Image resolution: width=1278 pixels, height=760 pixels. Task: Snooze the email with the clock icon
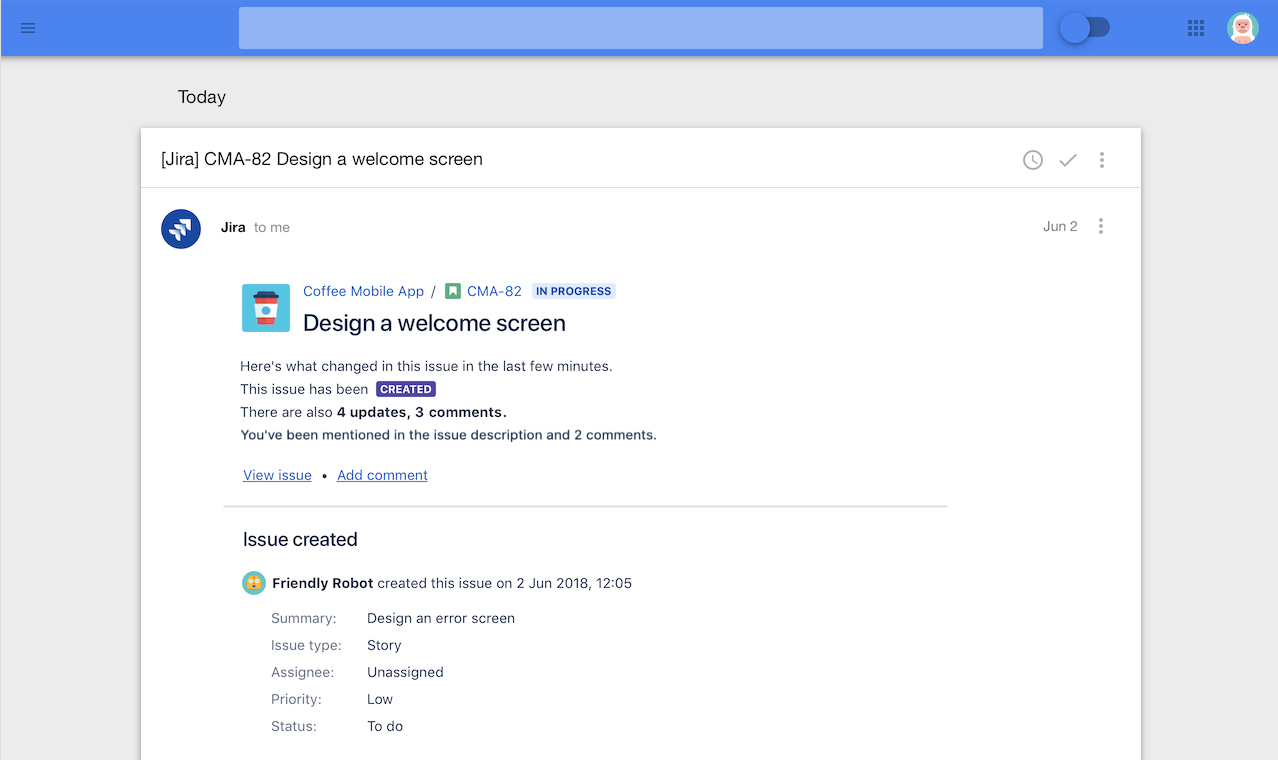click(x=1033, y=160)
